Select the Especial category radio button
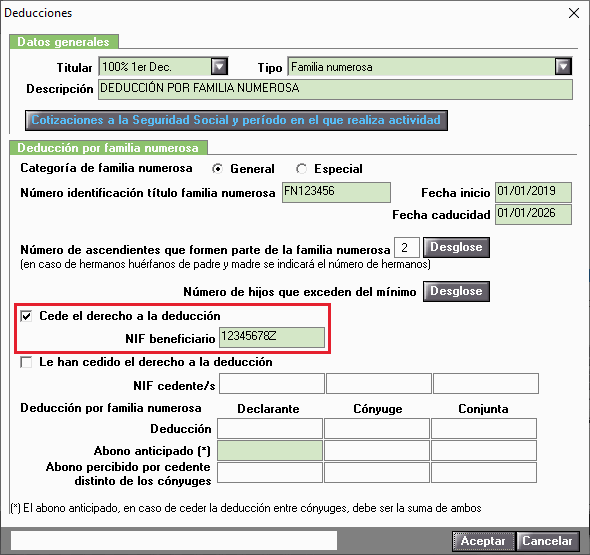 coord(301,169)
